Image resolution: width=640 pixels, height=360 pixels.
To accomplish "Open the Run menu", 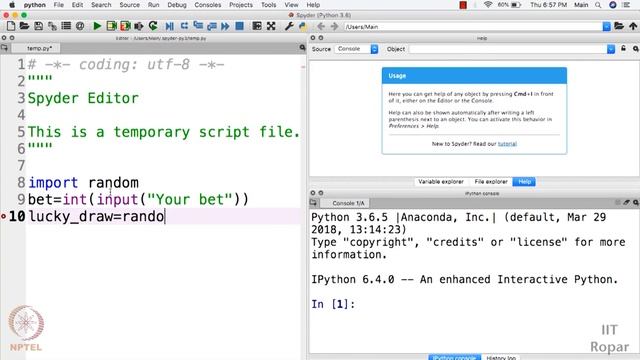I will pos(153,5).
